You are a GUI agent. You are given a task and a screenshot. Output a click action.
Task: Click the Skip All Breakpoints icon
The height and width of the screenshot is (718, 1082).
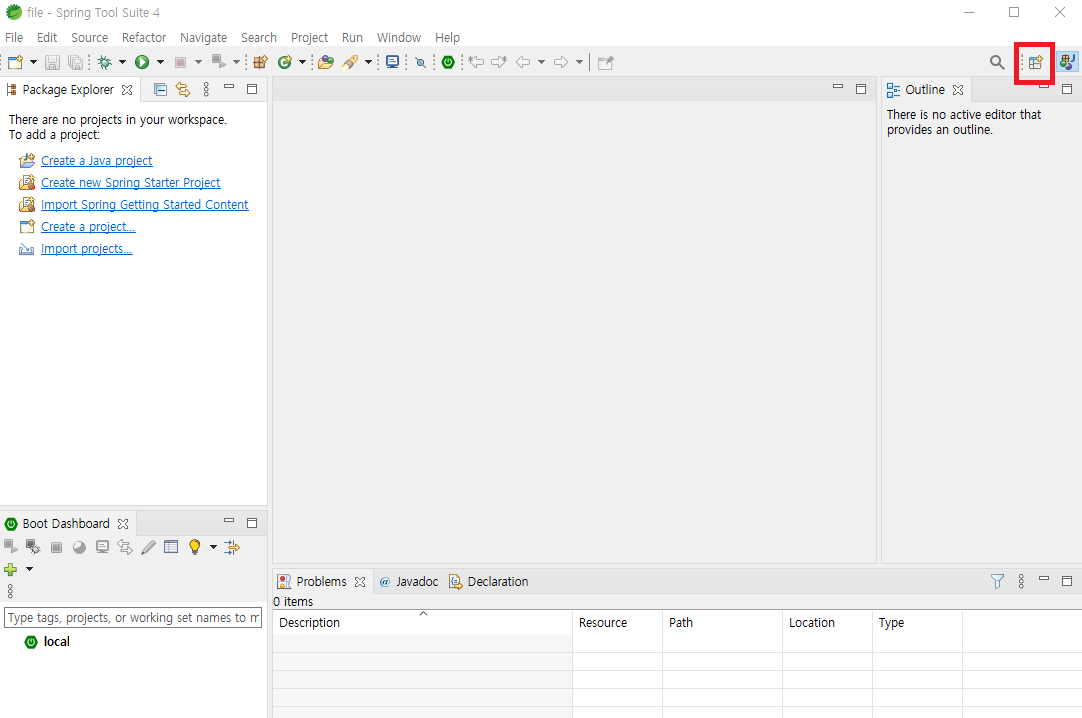click(x=420, y=62)
